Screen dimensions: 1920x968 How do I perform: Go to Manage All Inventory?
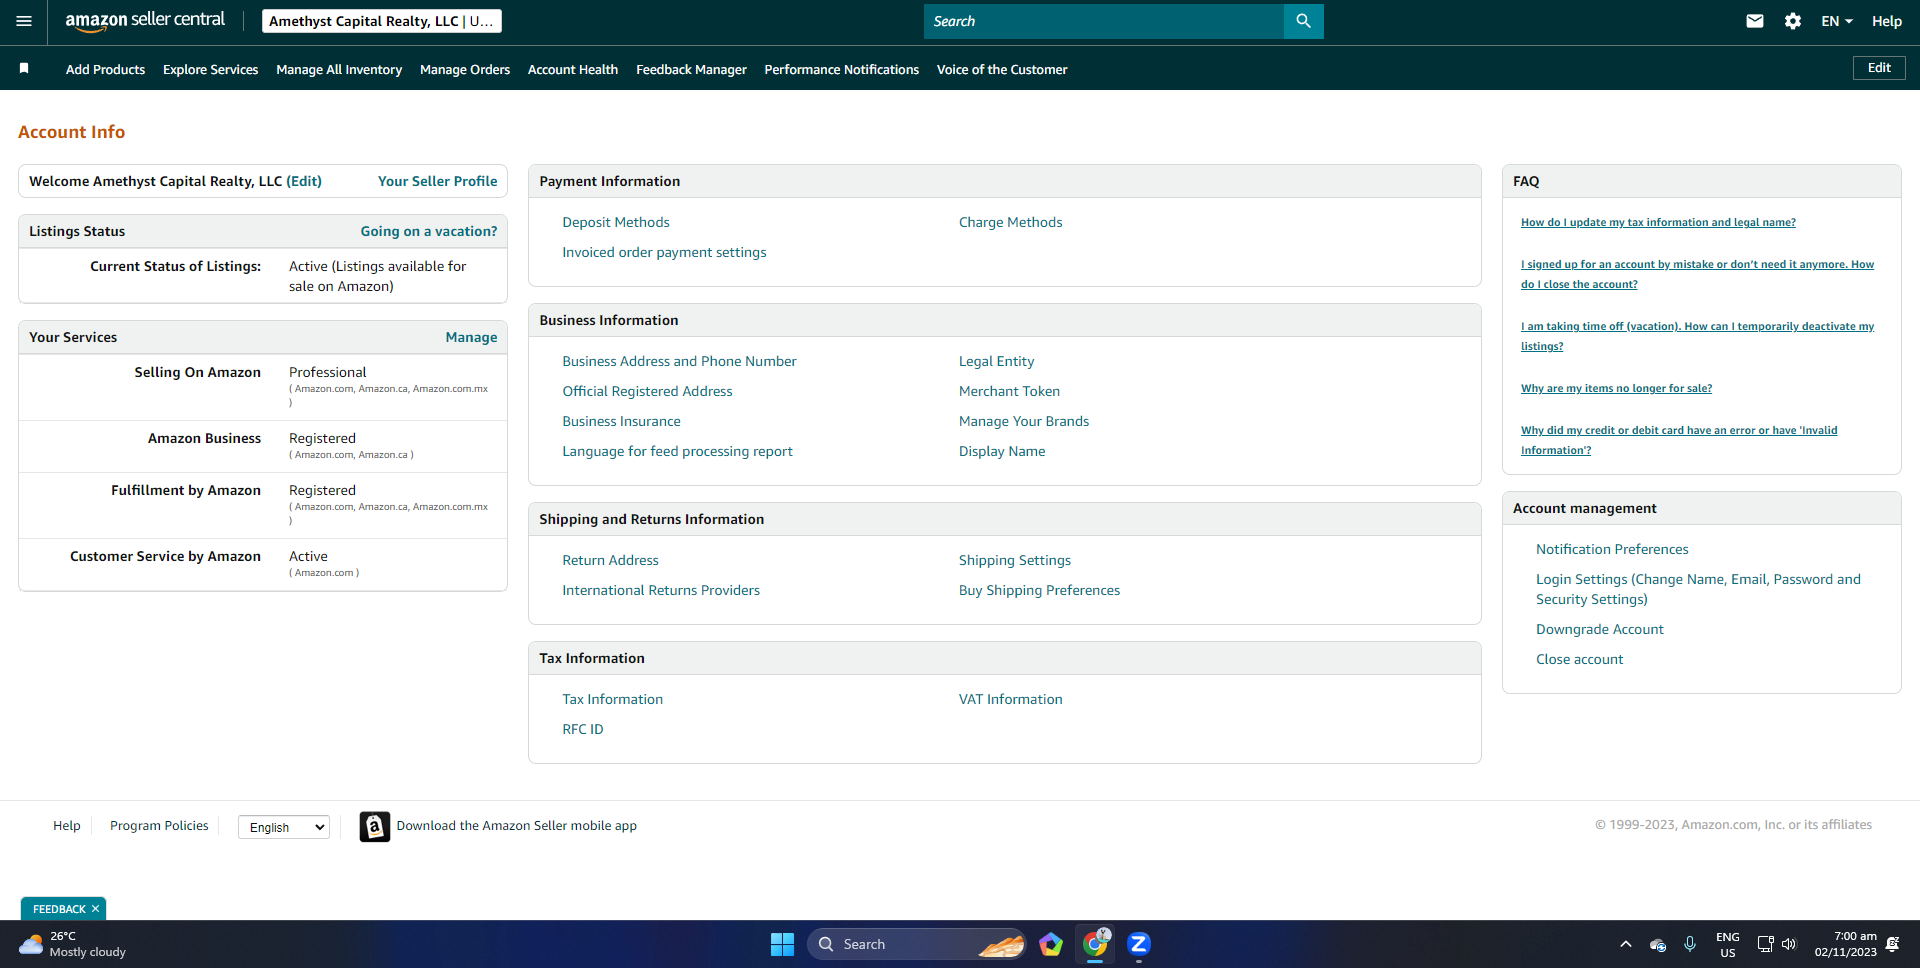pos(339,69)
